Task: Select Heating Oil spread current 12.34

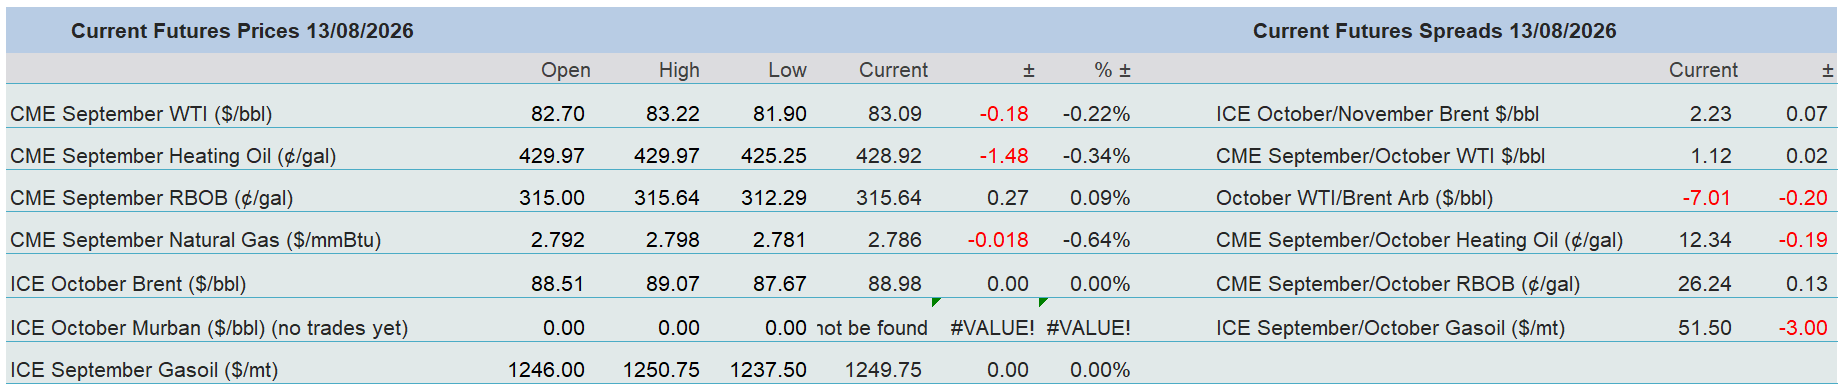Action: [1704, 240]
